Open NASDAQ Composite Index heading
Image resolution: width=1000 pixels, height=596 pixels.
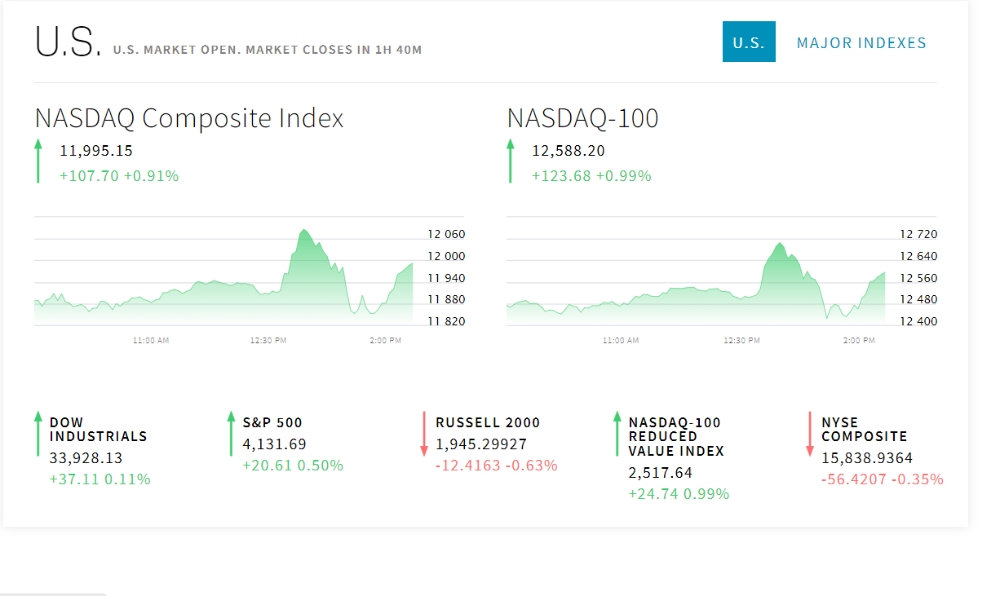189,118
